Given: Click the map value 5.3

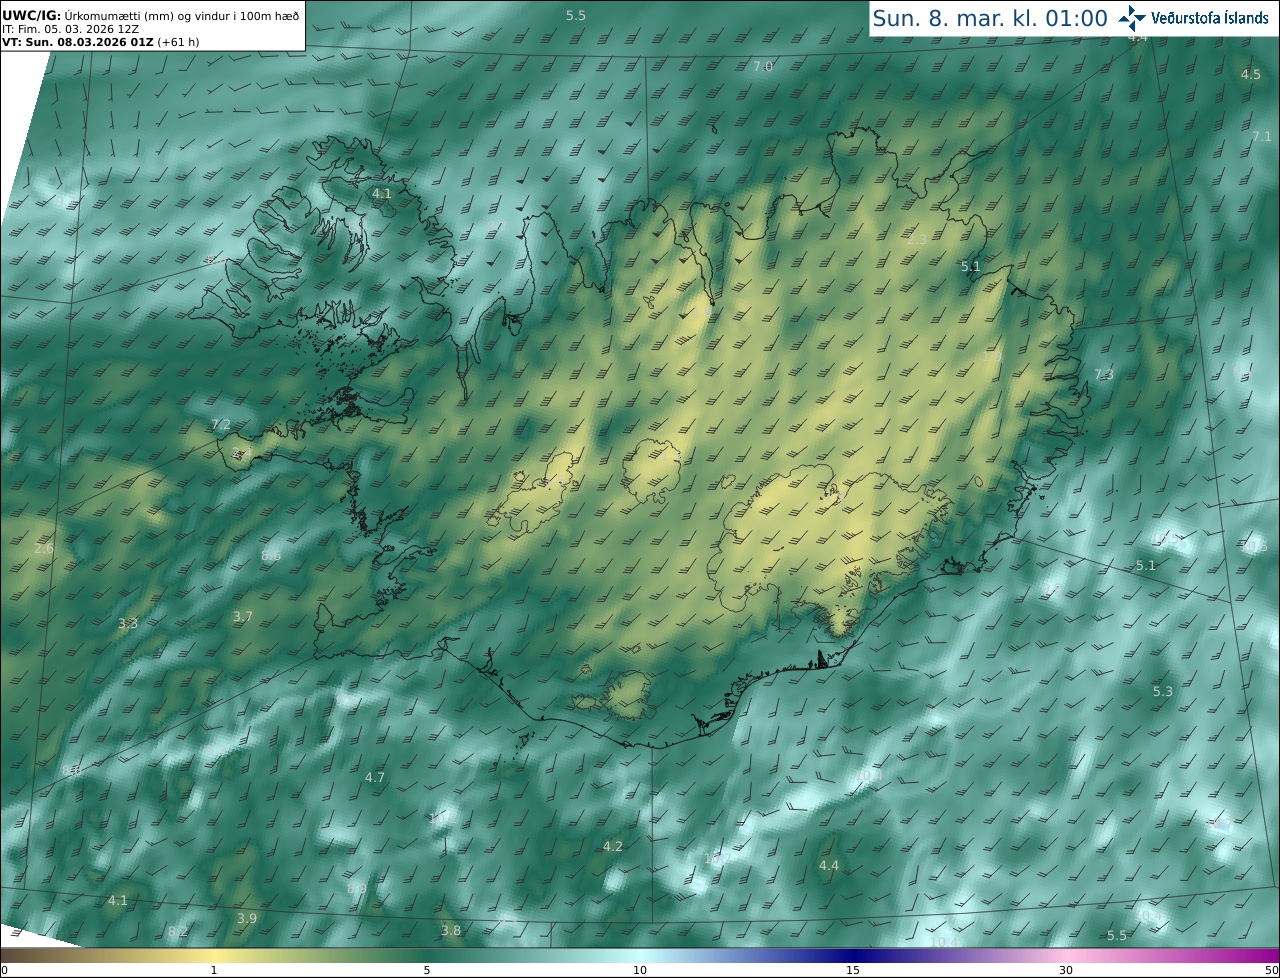Looking at the screenshot, I should (x=1163, y=692).
